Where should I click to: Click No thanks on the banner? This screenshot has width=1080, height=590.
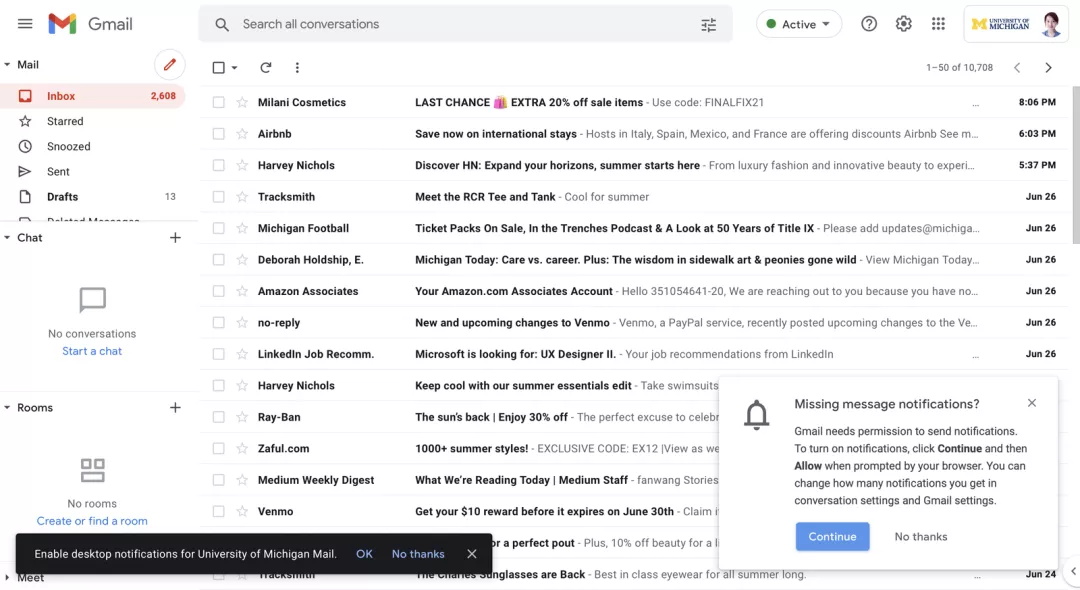(418, 554)
